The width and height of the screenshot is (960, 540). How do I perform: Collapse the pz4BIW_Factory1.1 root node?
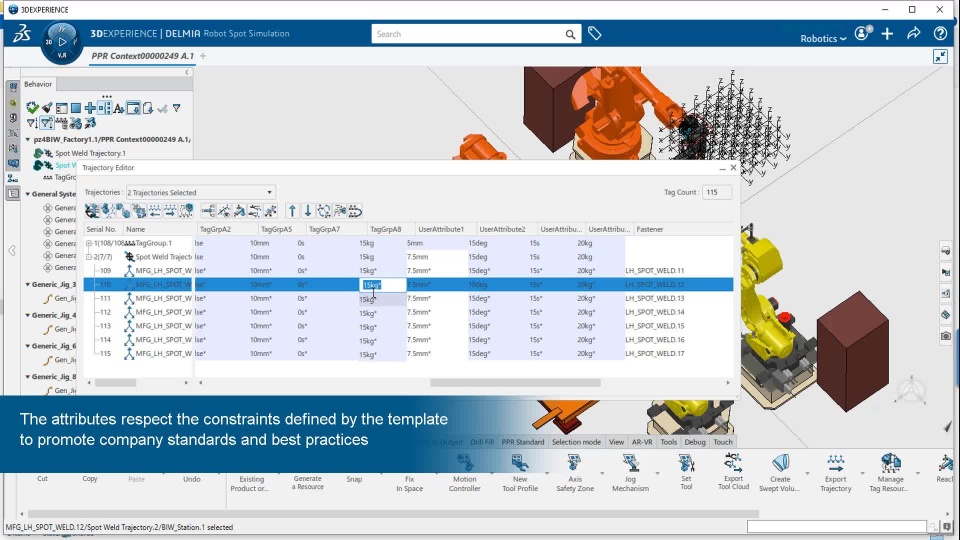click(28, 140)
